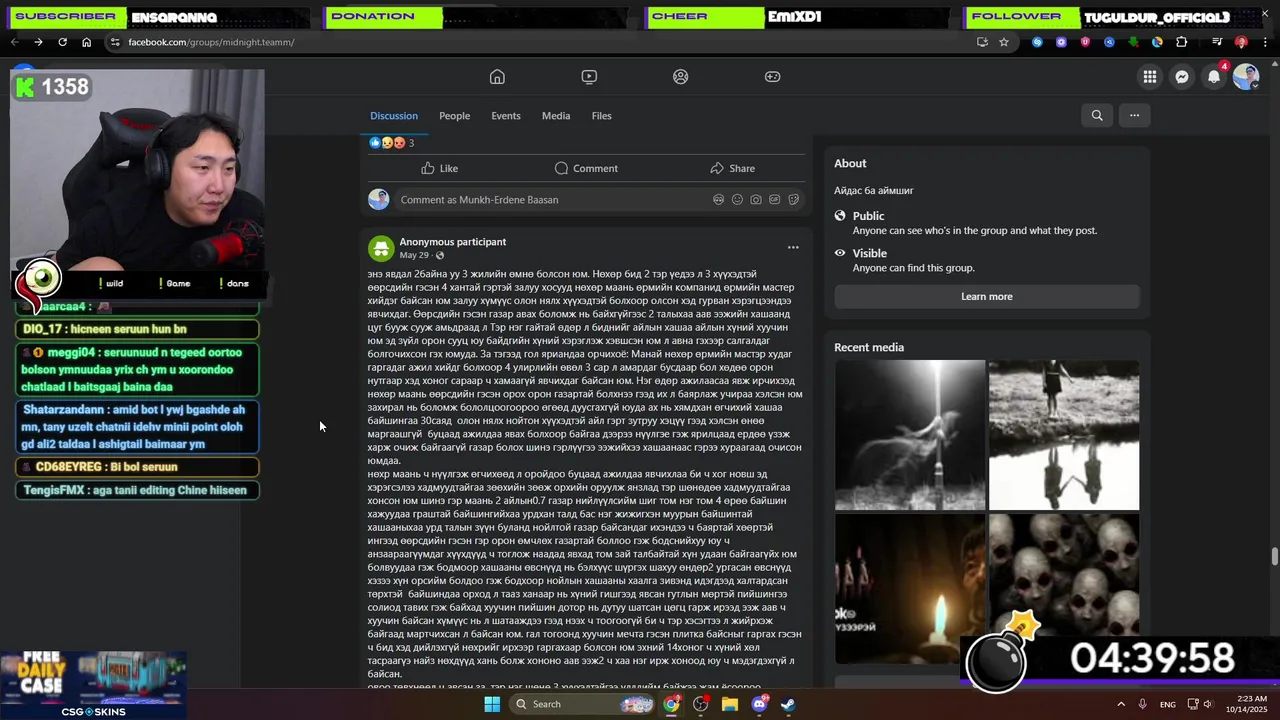Open the extensions puzzle menu

[1182, 42]
